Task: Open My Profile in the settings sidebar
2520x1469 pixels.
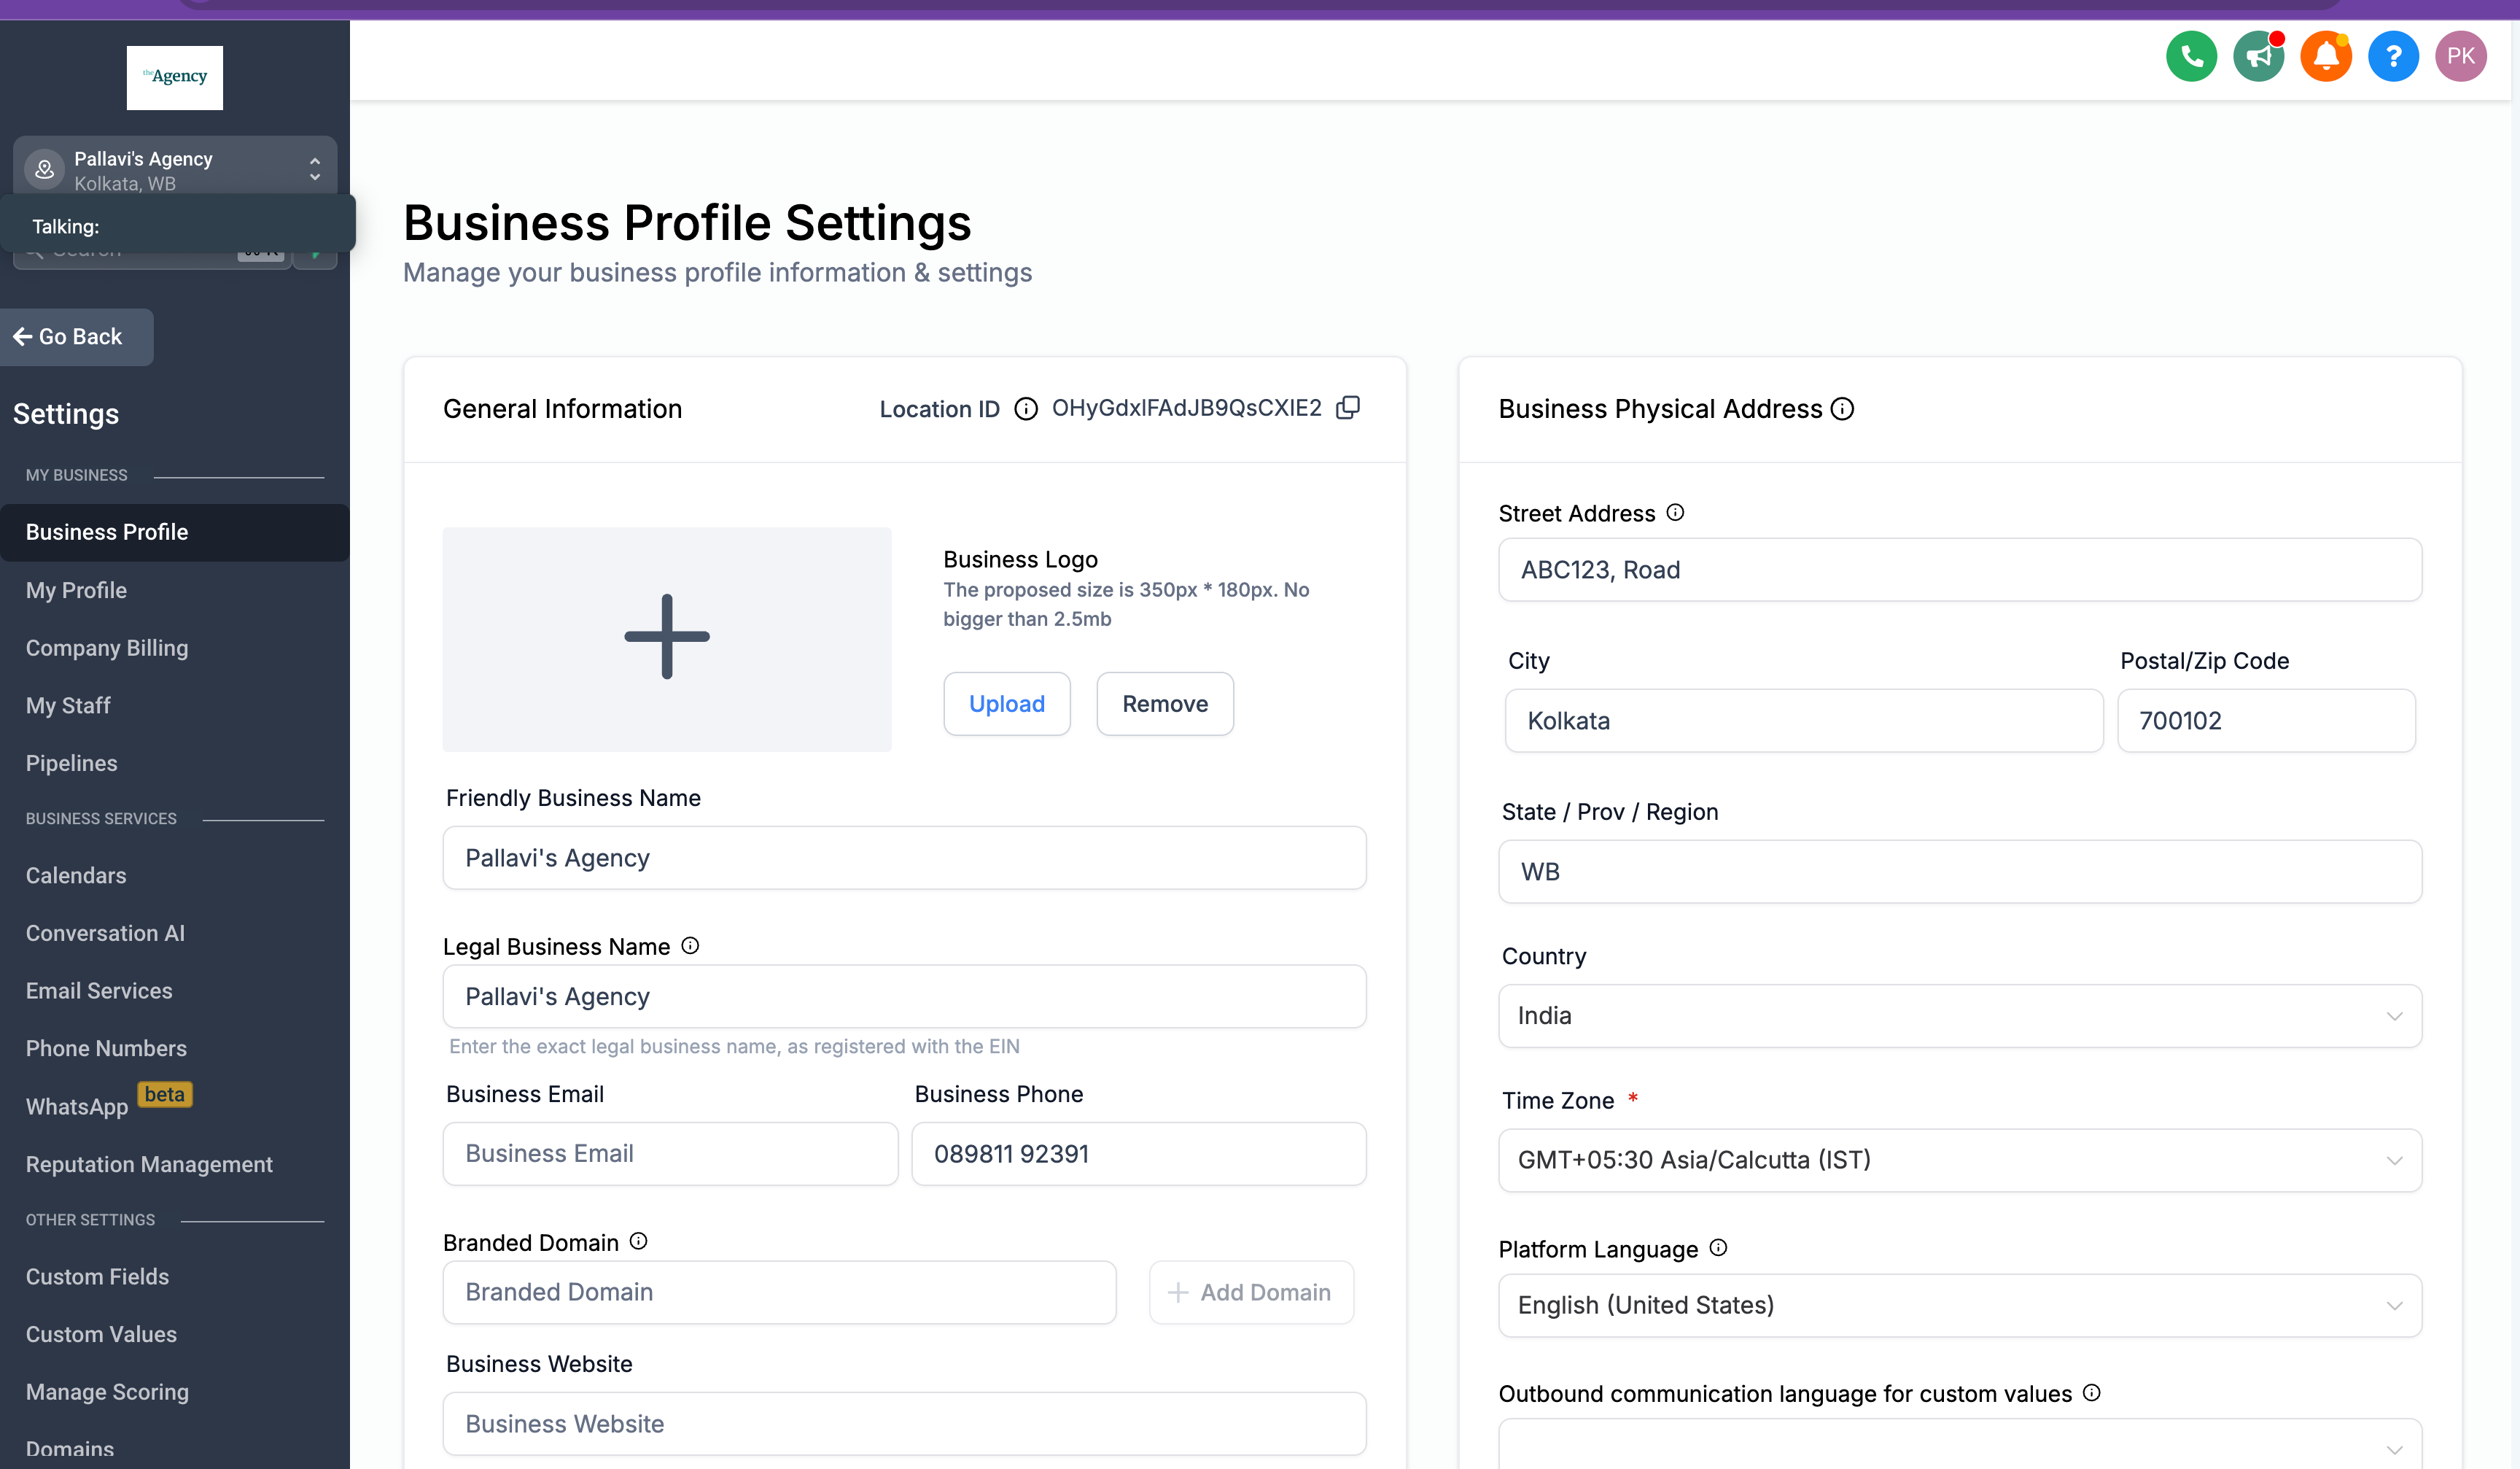Action: pyautogui.click(x=76, y=590)
